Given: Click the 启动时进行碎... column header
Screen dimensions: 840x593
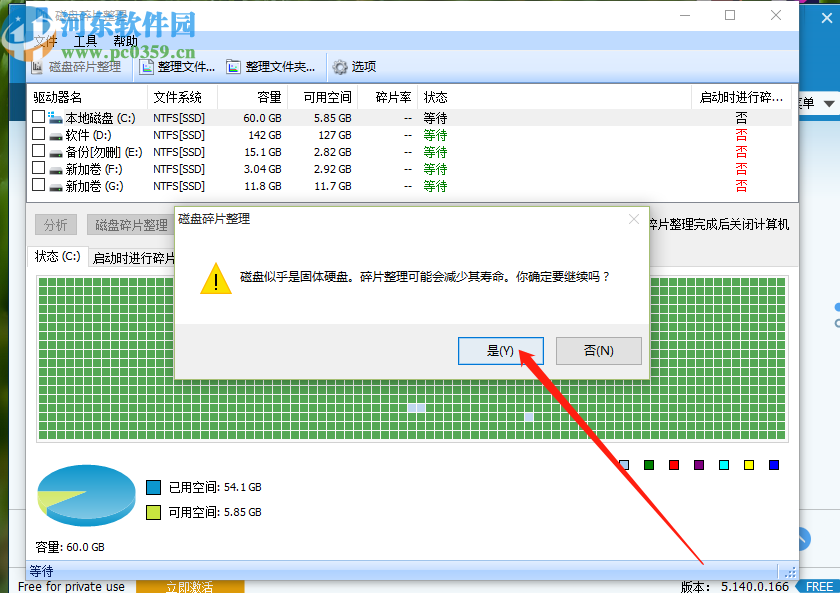Looking at the screenshot, I should 741,97.
